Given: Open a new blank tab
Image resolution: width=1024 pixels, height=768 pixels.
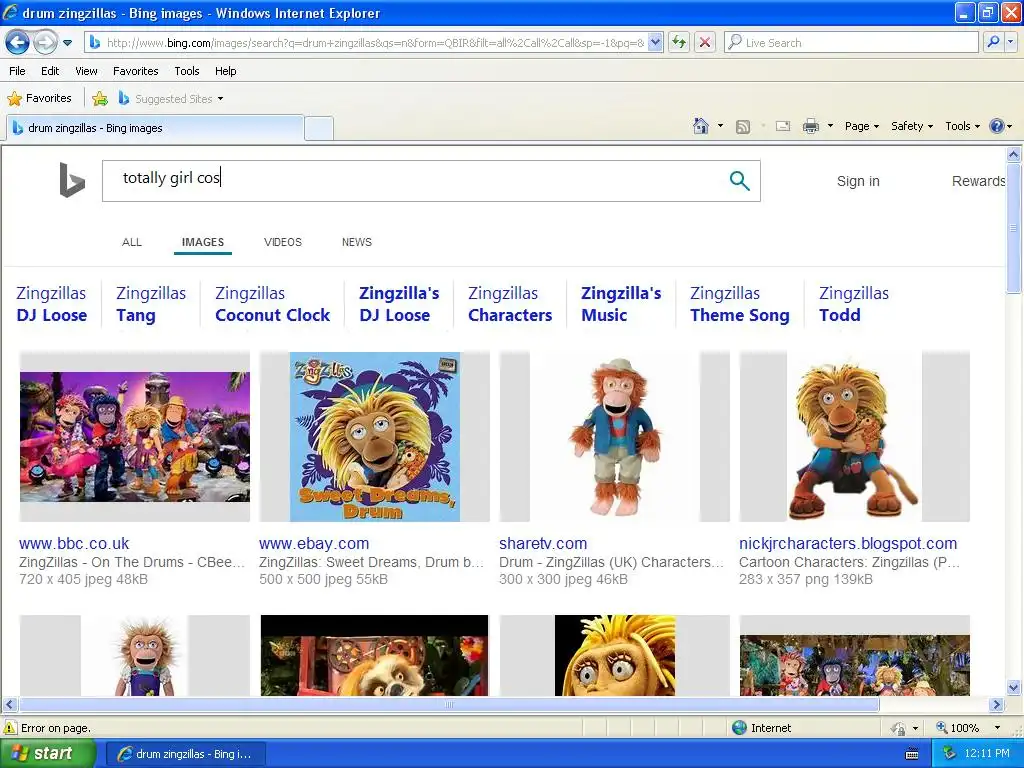Looking at the screenshot, I should click(319, 129).
